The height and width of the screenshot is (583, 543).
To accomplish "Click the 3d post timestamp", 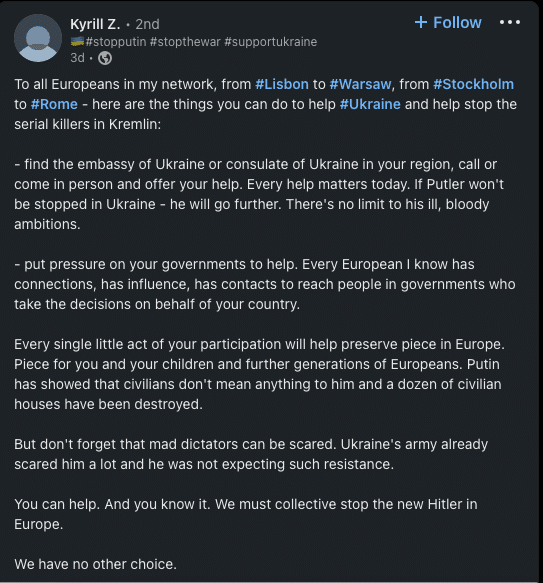I will click(x=77, y=58).
